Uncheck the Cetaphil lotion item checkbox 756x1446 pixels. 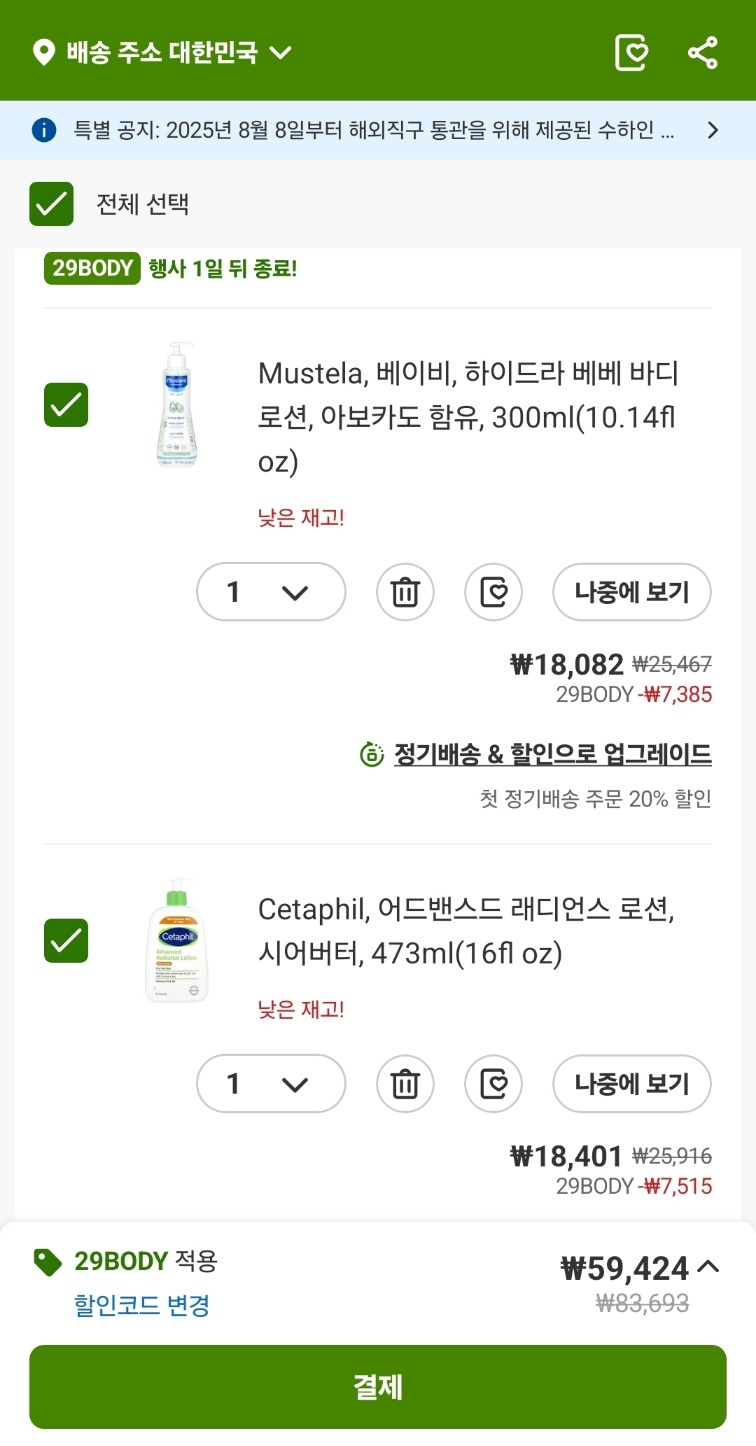(66, 941)
